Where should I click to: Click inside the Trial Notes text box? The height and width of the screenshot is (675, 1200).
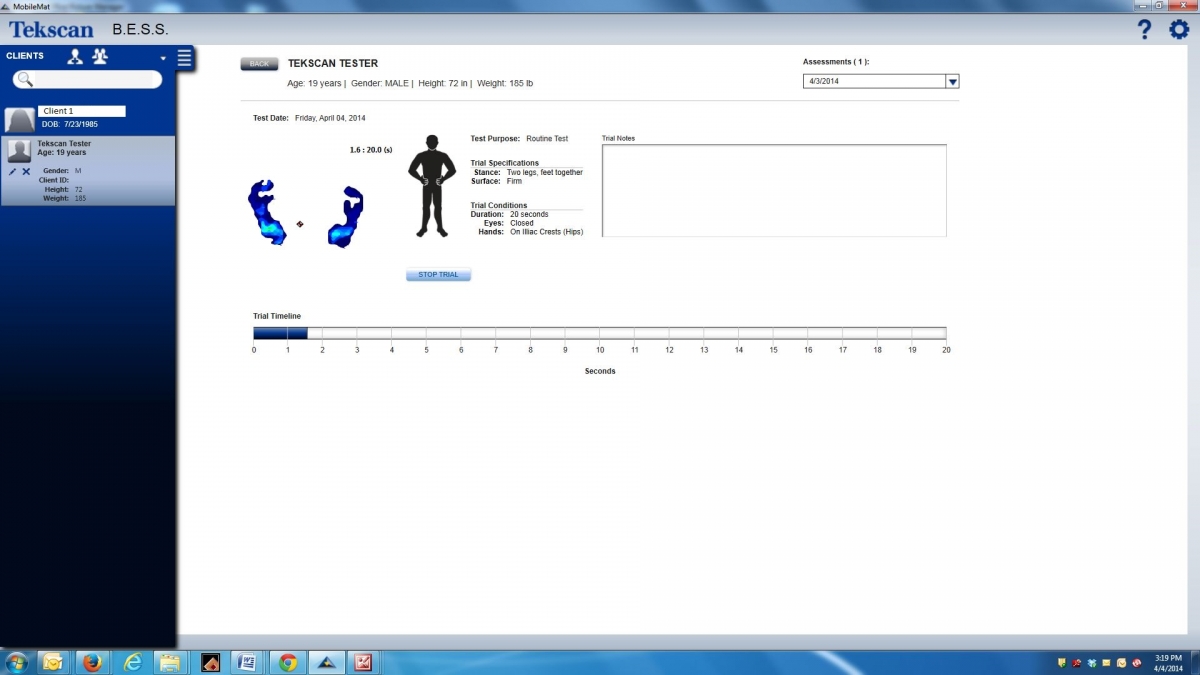click(x=773, y=190)
